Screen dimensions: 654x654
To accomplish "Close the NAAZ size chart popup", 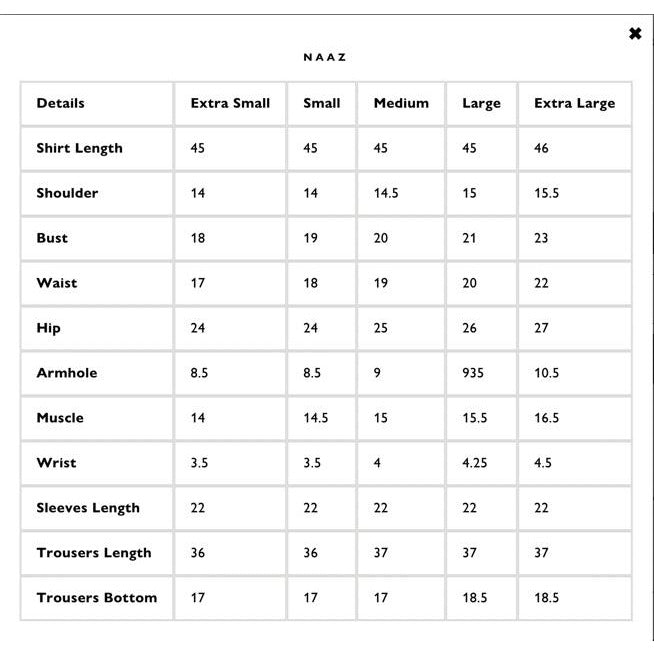I will coord(635,34).
